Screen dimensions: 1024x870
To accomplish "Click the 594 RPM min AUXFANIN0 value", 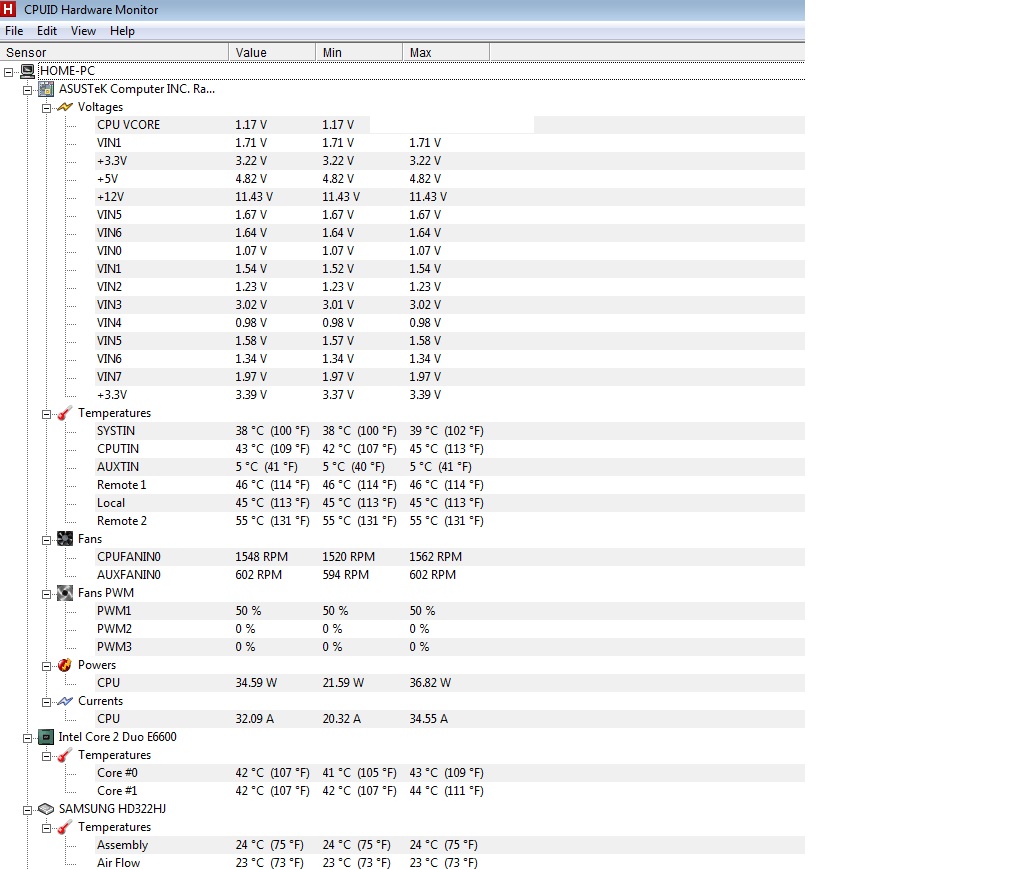I will (345, 575).
